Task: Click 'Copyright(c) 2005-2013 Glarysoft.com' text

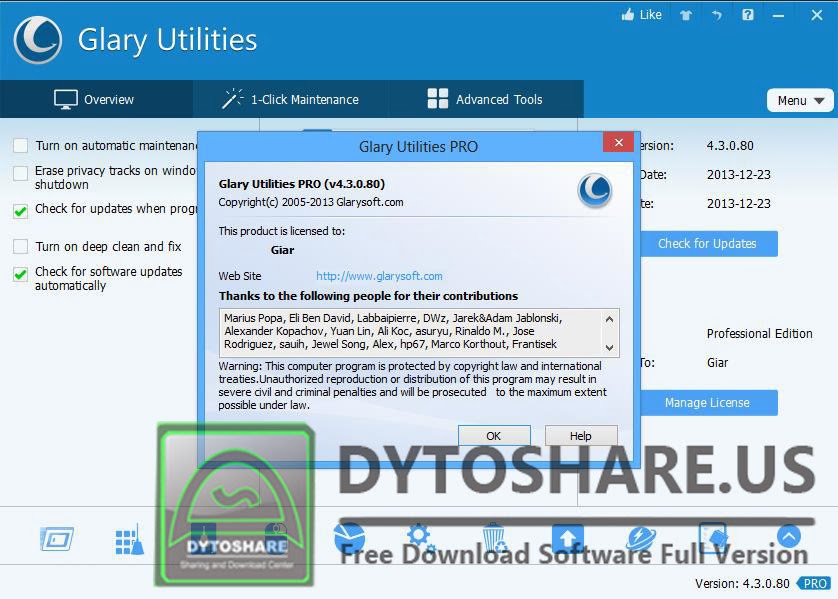Action: (311, 203)
